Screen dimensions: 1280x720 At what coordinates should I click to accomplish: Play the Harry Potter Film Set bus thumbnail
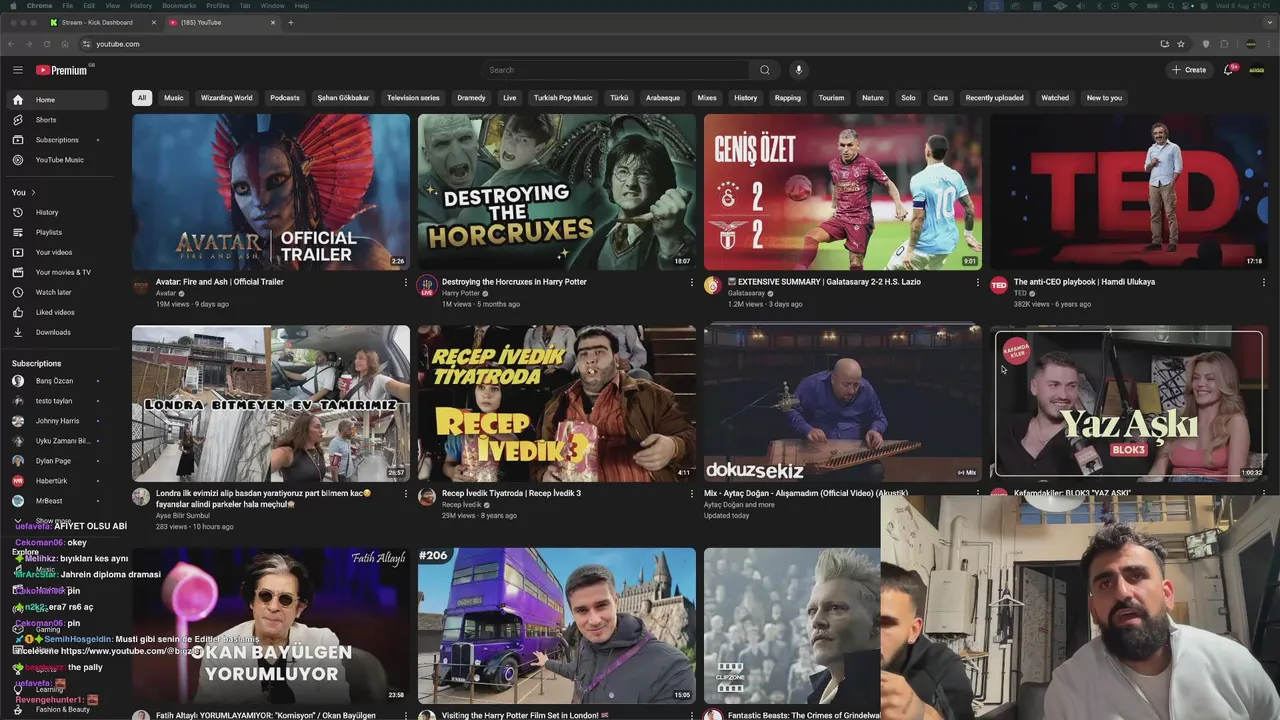(x=557, y=626)
